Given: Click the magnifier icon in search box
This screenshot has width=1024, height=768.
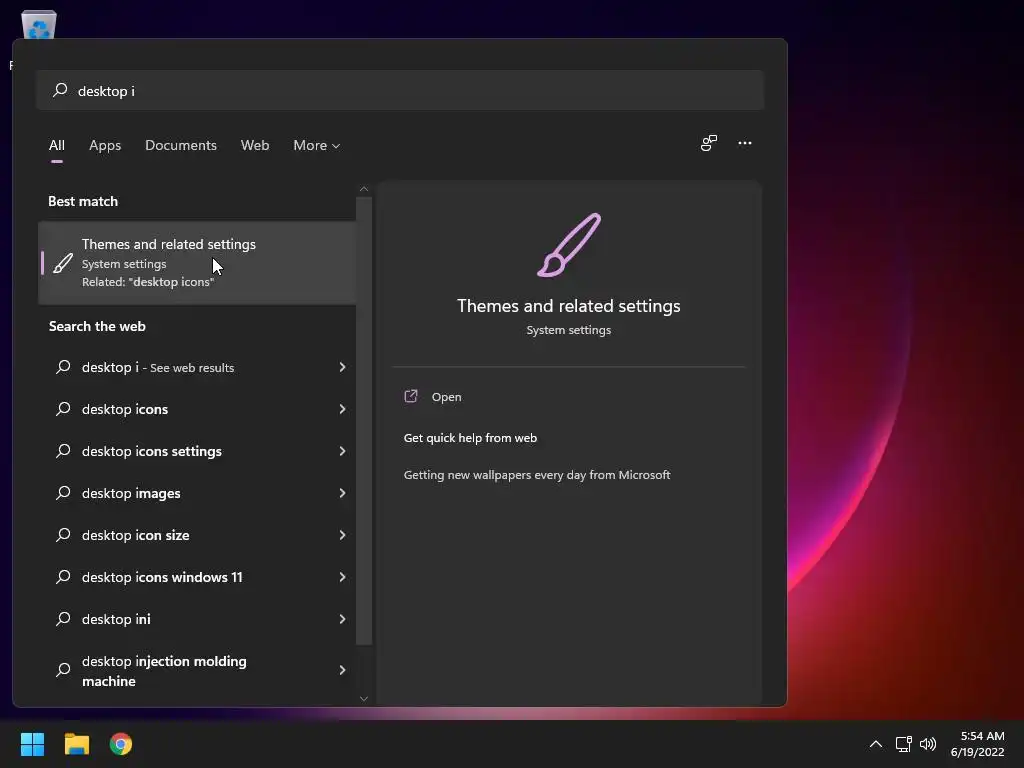Looking at the screenshot, I should [60, 90].
